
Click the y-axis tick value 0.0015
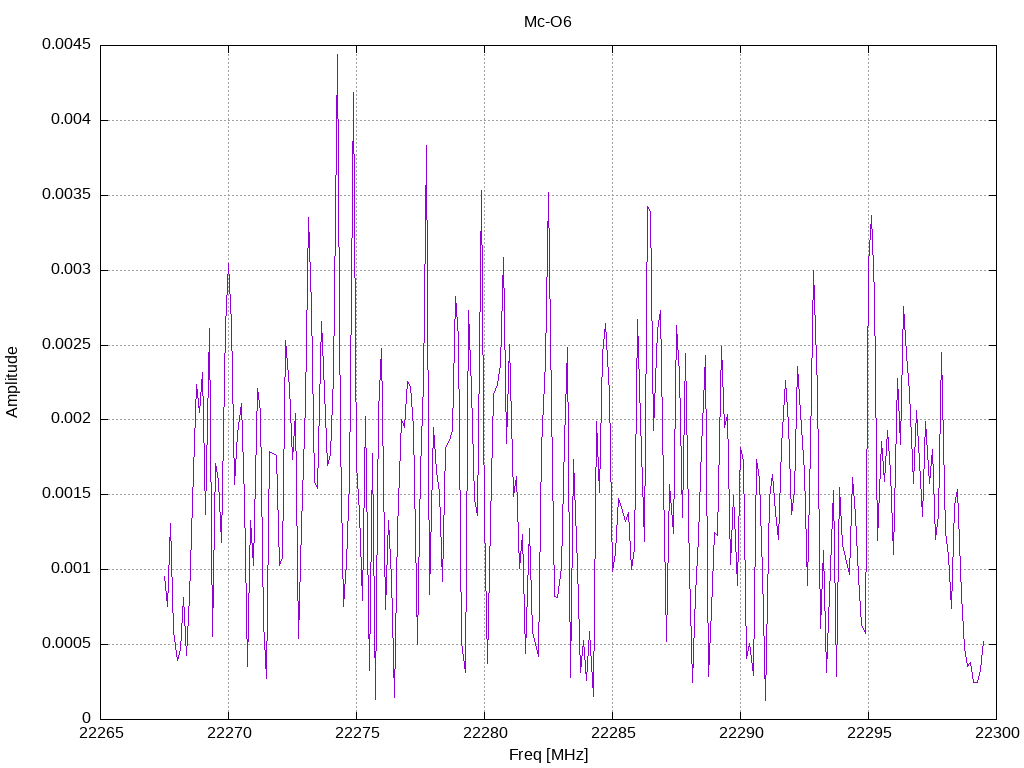tap(67, 494)
